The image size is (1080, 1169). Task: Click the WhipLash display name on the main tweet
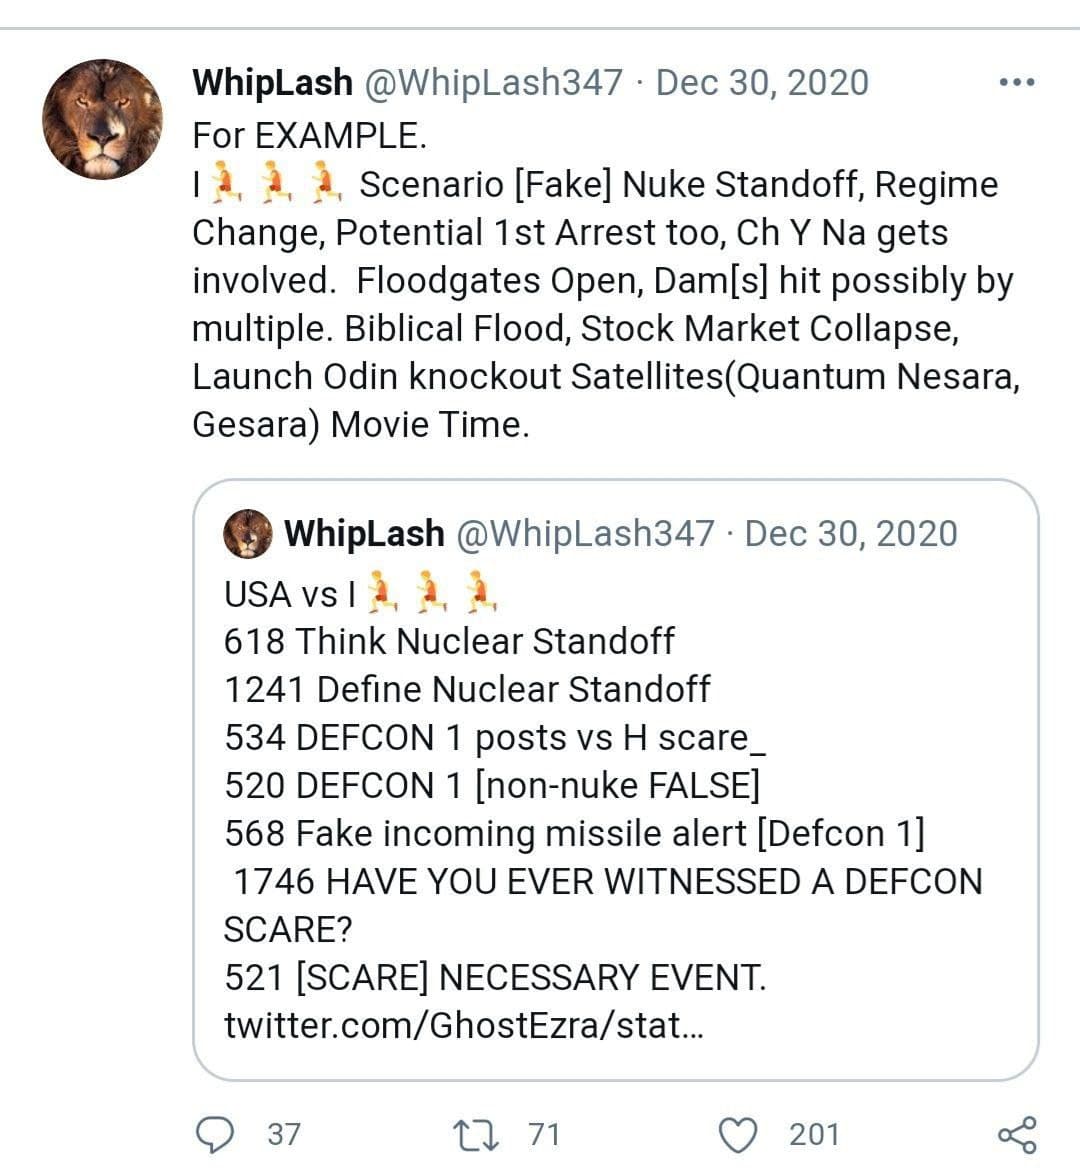(272, 83)
